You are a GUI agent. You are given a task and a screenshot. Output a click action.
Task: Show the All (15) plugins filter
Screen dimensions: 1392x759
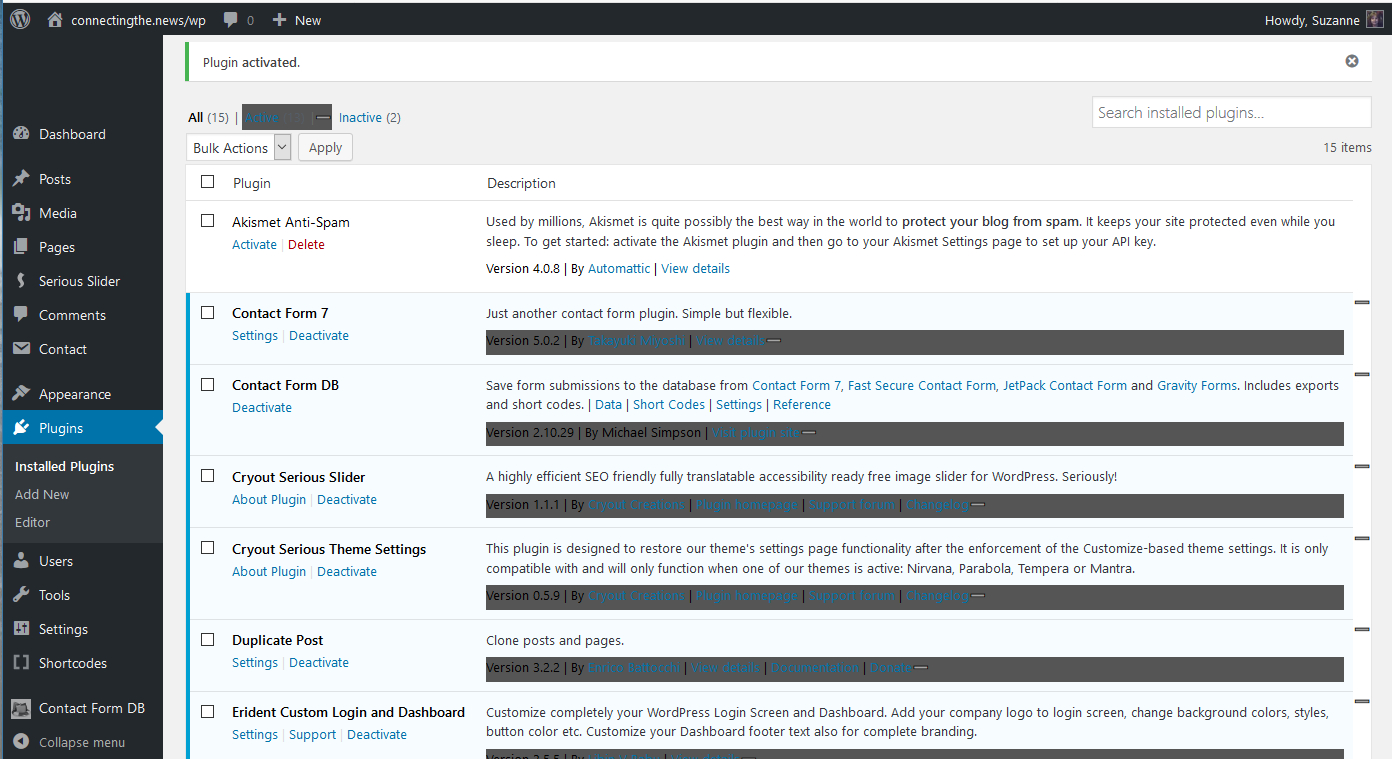pyautogui.click(x=208, y=117)
